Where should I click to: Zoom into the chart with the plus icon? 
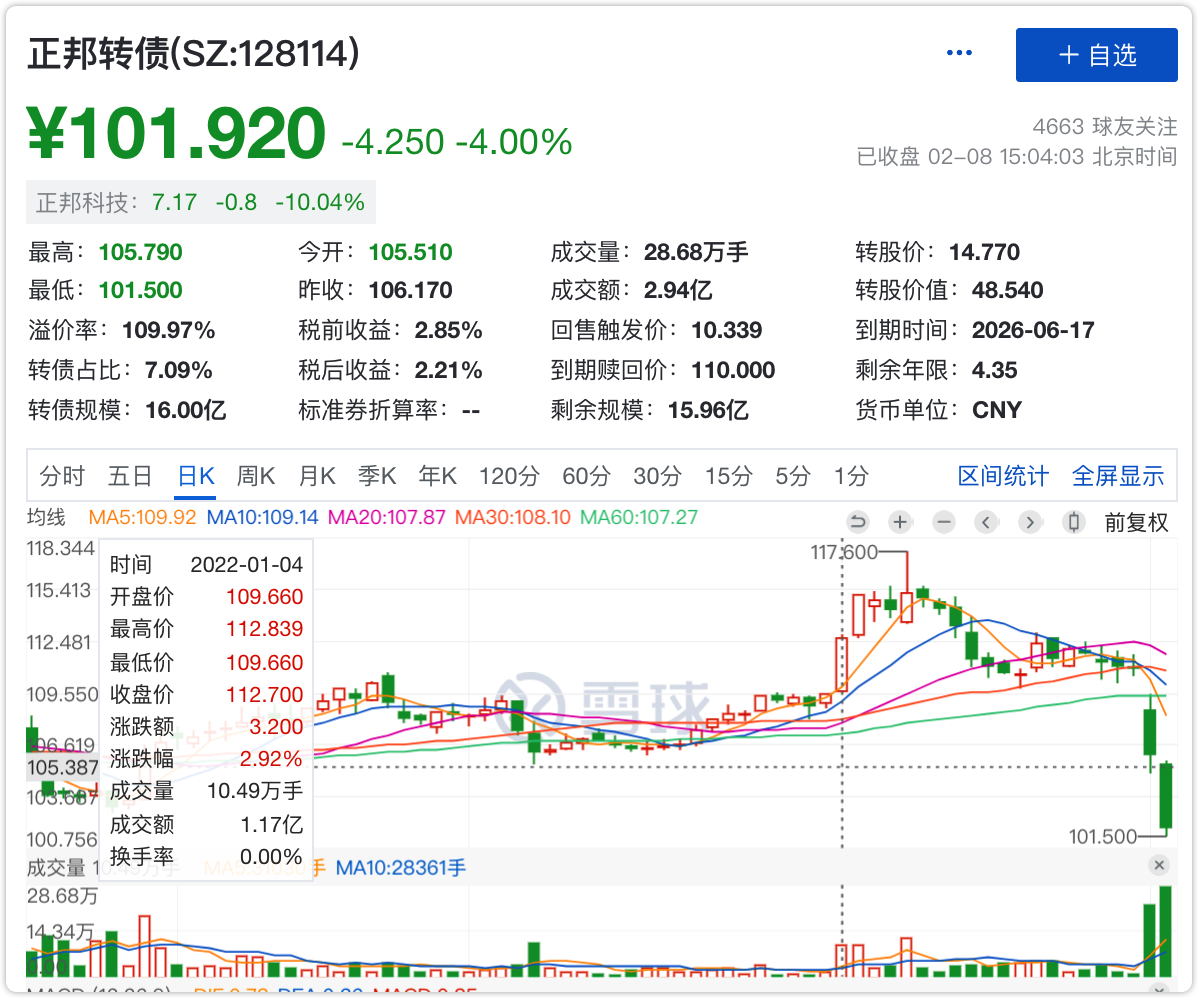pyautogui.click(x=900, y=522)
